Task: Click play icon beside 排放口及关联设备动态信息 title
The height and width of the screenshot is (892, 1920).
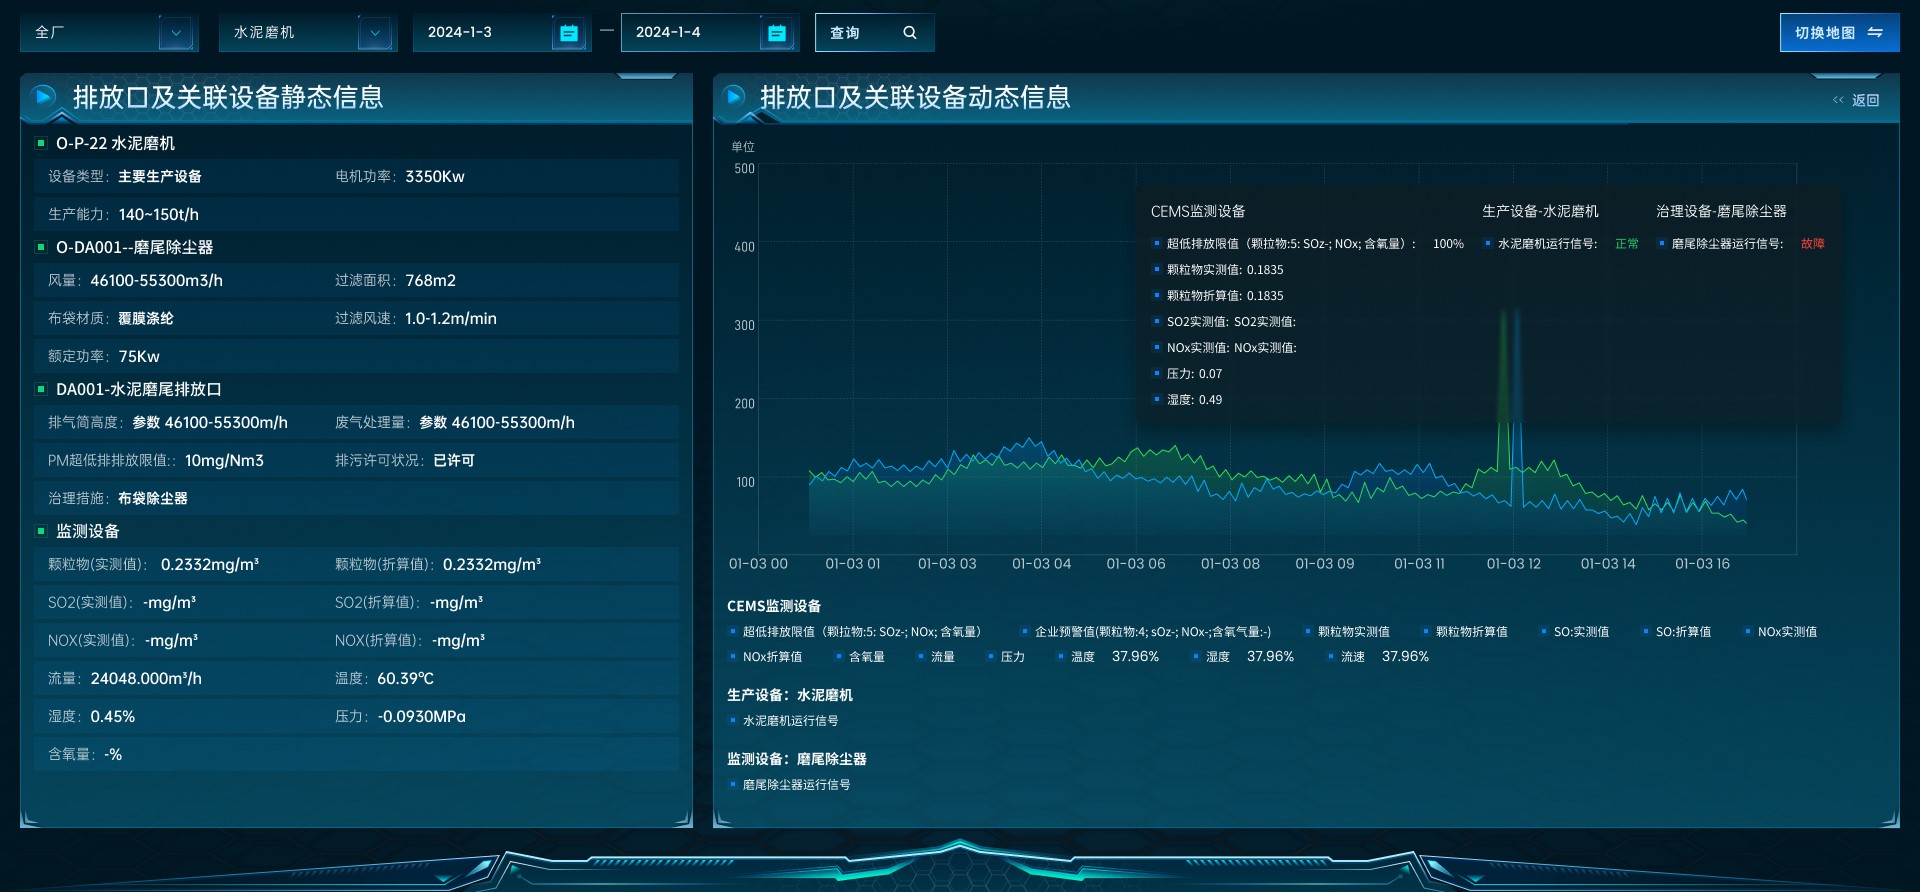Action: 734,97
